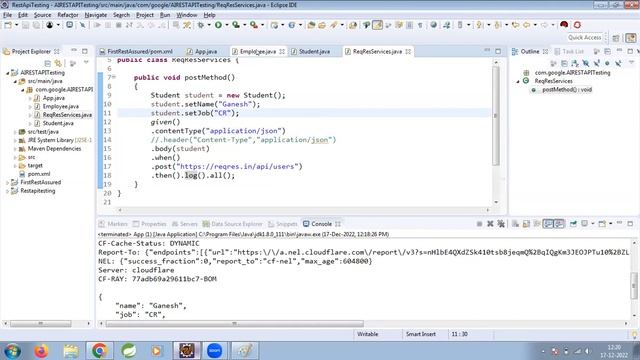
Task: Toggle Sort in Outline toolbar
Action: click(575, 63)
